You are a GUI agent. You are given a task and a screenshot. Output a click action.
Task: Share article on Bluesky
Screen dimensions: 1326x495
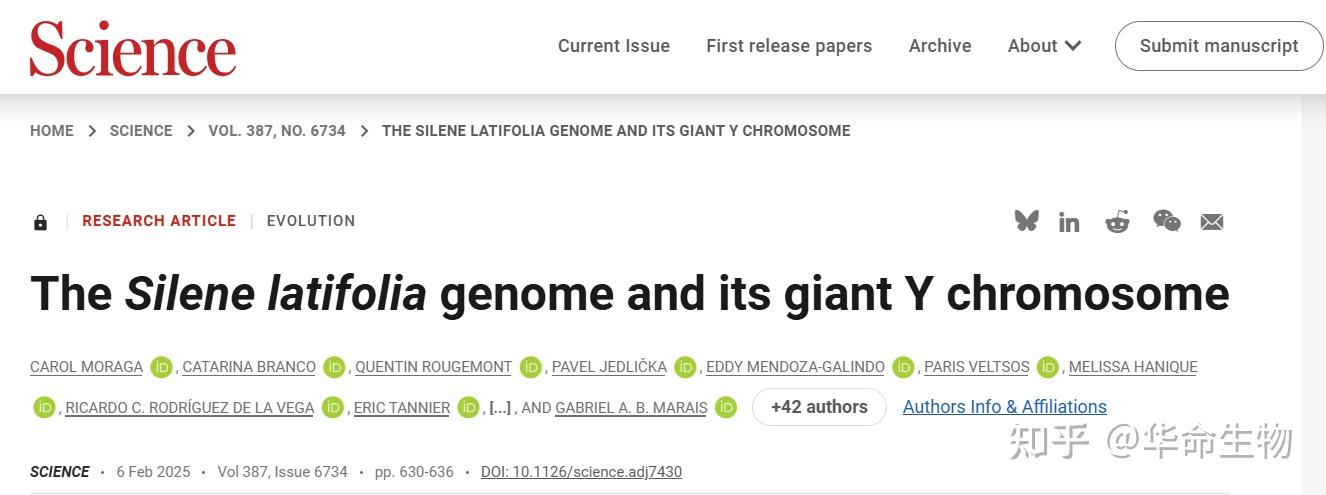(1026, 221)
